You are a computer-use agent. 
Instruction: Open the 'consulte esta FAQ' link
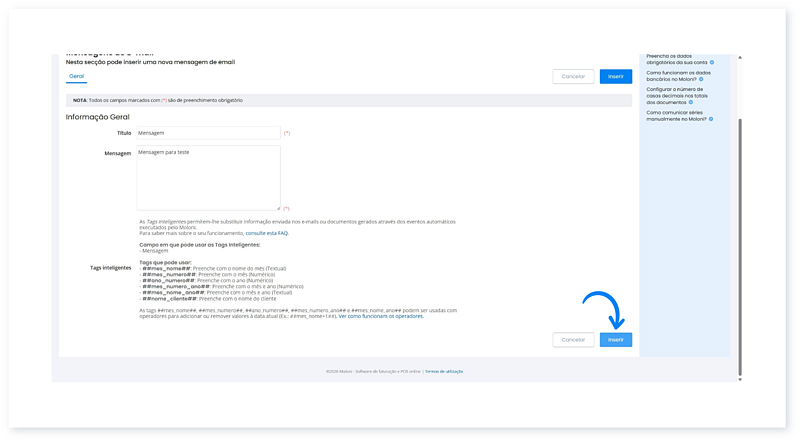tap(266, 232)
